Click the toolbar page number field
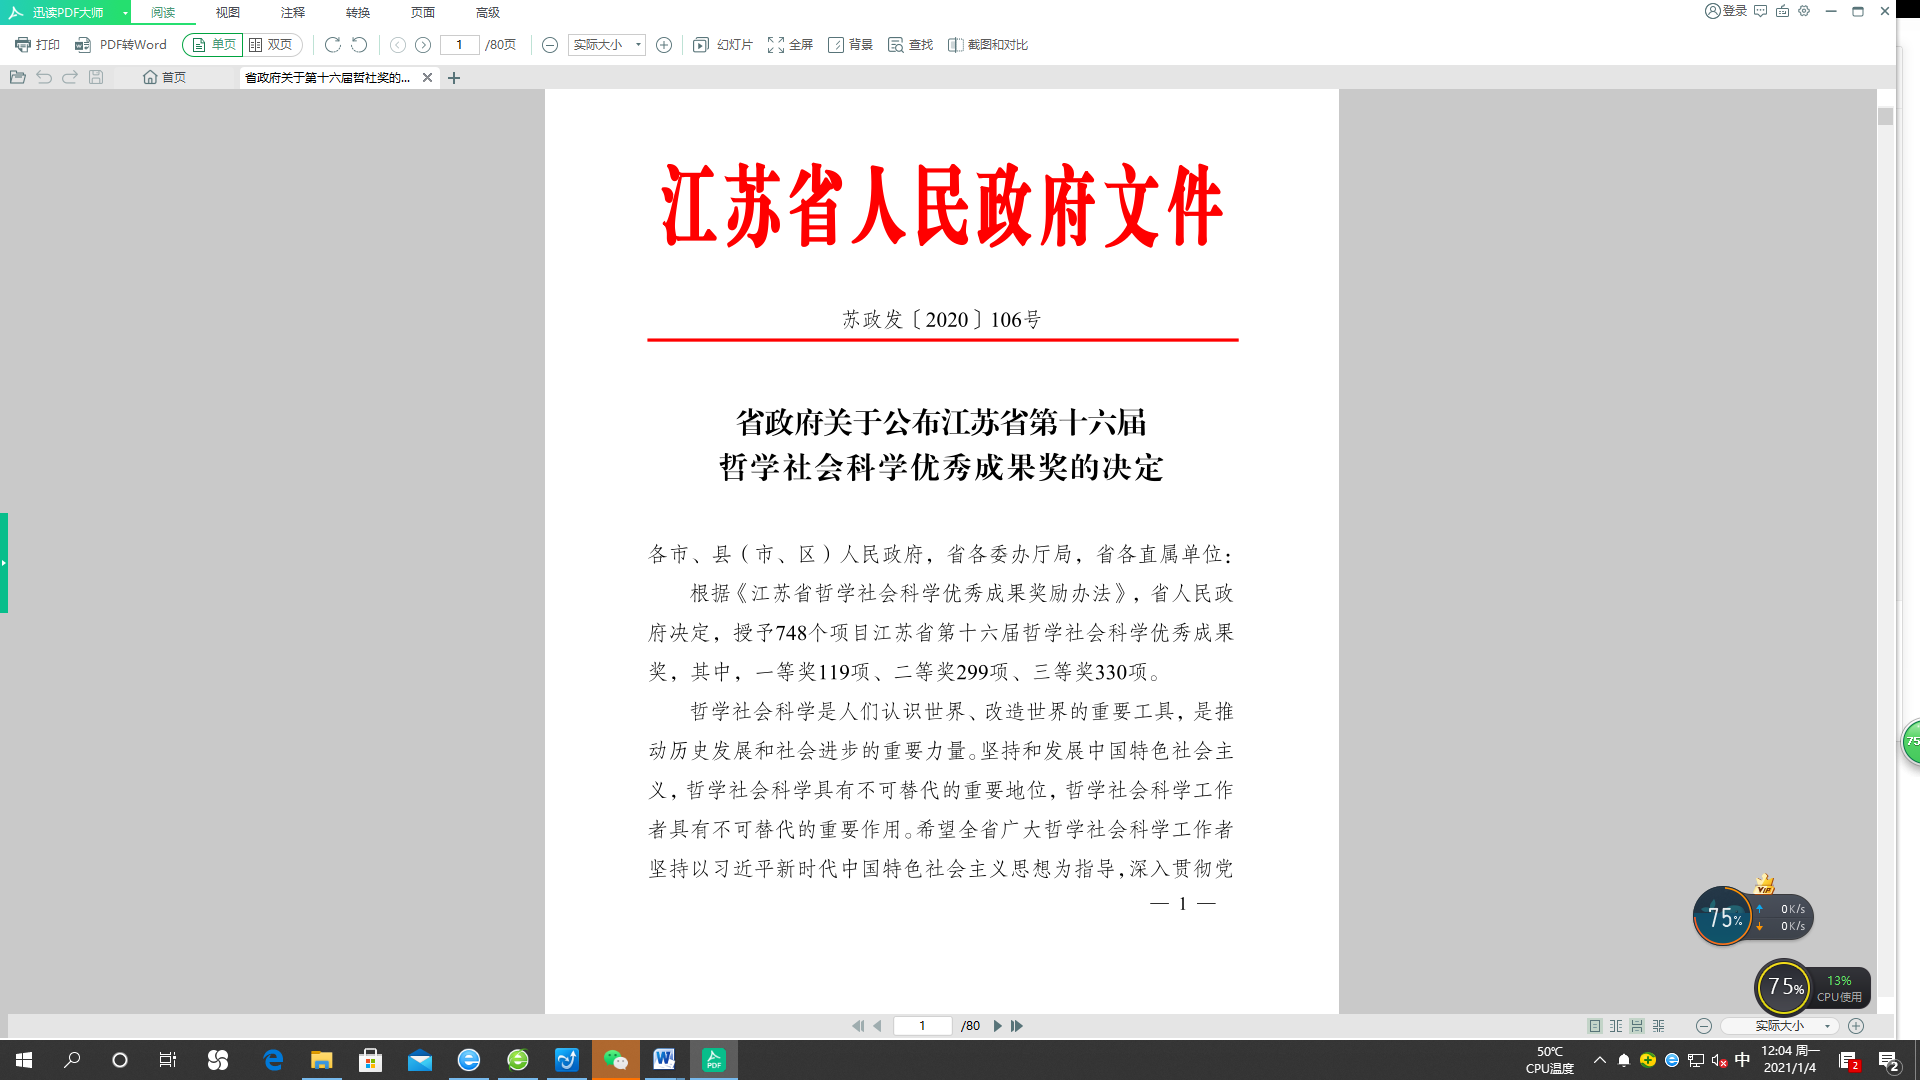The height and width of the screenshot is (1080, 1920). (x=460, y=45)
